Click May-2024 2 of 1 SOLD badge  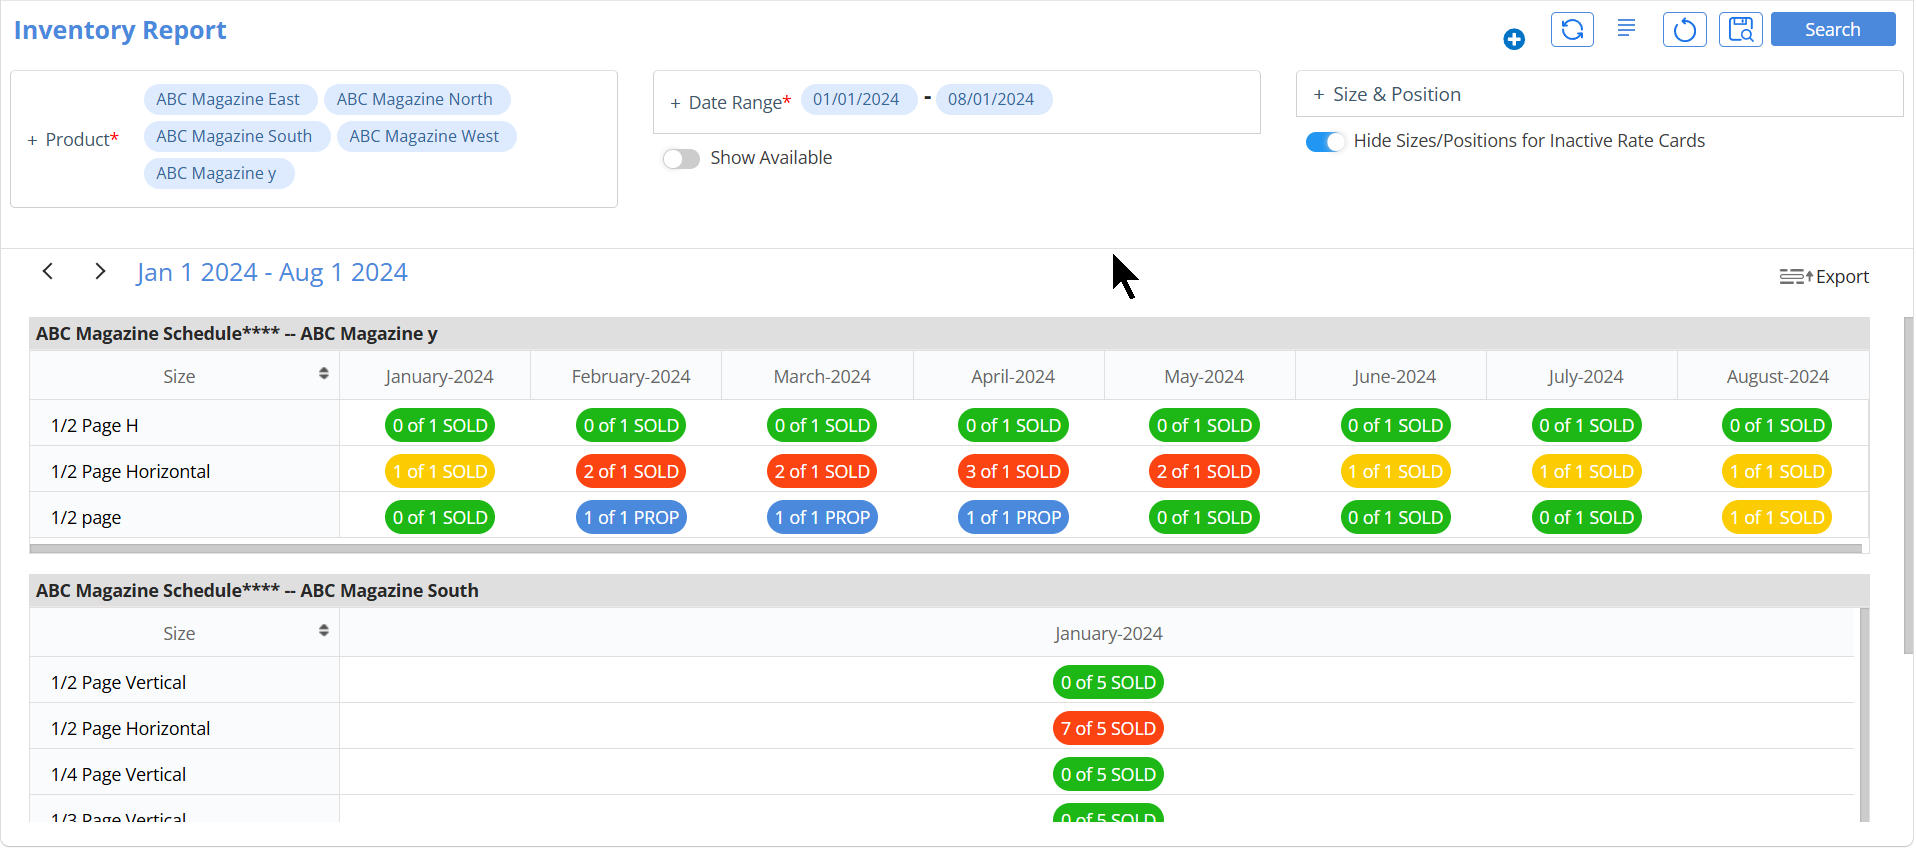(x=1204, y=471)
